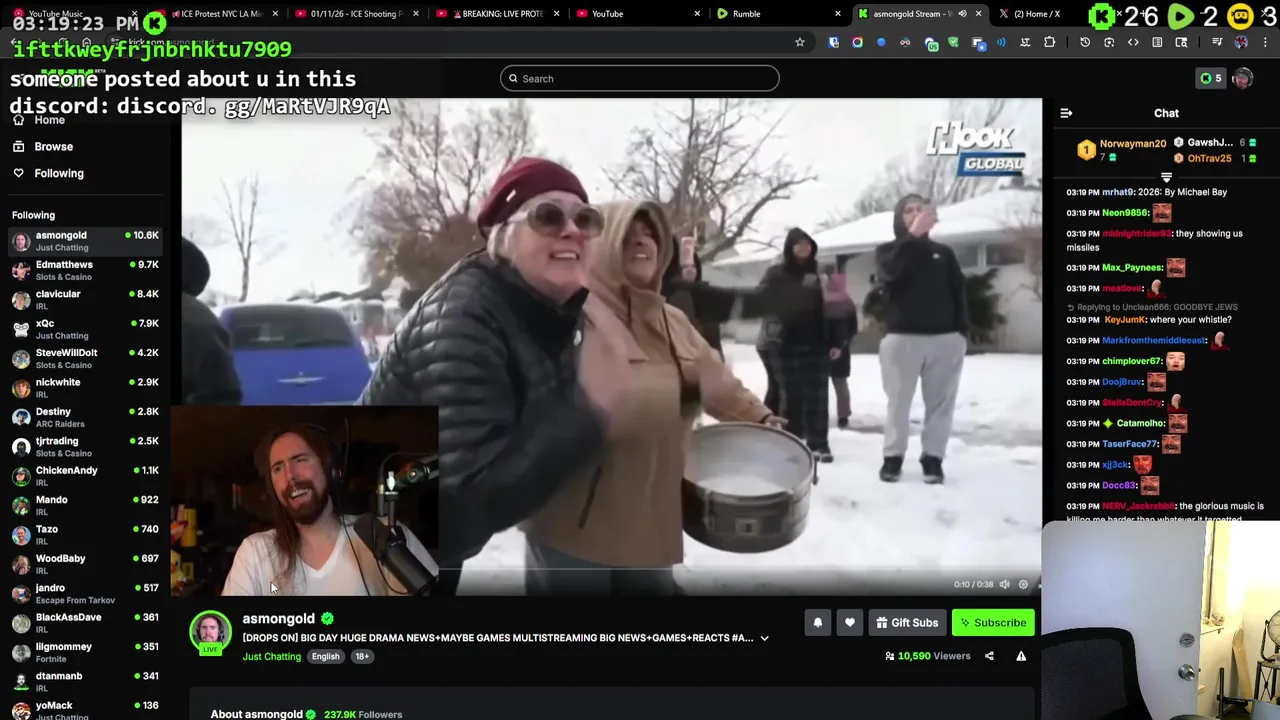
Task: Click OhTrav25 leaderboard entry
Action: (1215, 158)
